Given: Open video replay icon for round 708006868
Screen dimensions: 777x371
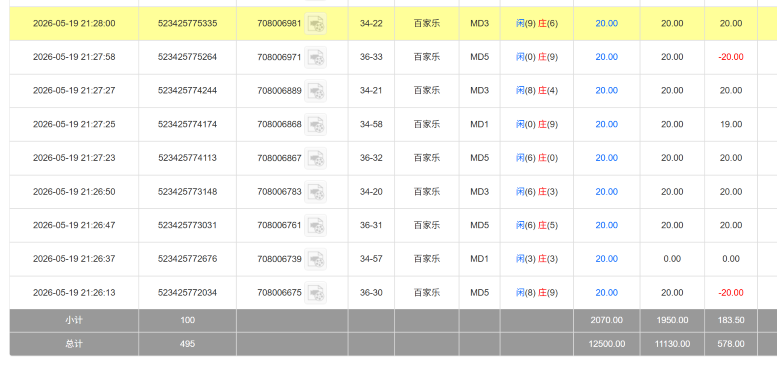Looking at the screenshot, I should (316, 124).
